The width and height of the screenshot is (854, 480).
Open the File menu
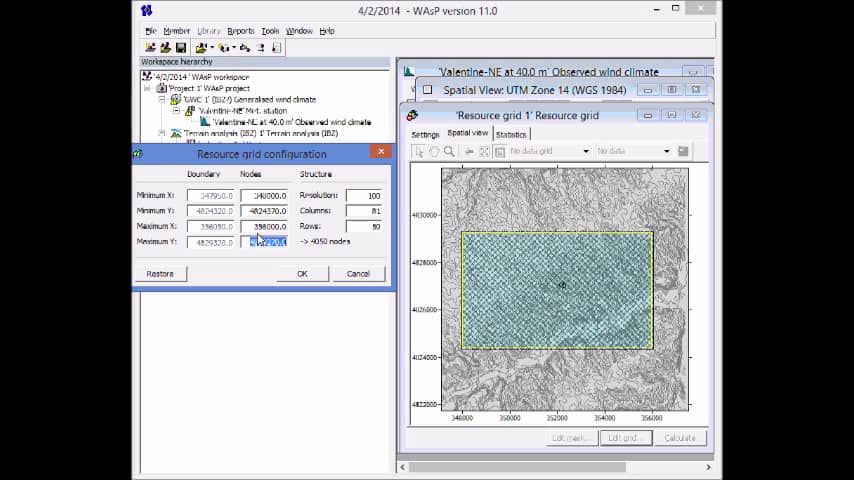pyautogui.click(x=151, y=31)
